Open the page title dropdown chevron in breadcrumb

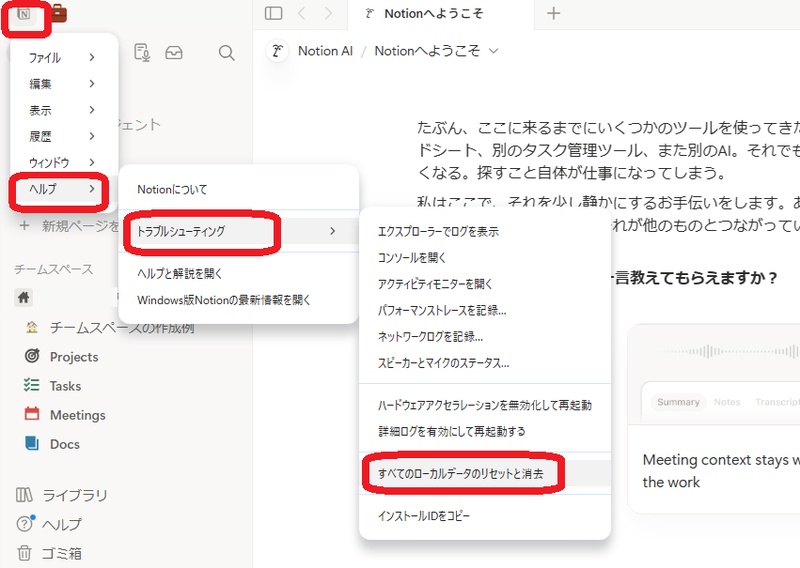493,51
